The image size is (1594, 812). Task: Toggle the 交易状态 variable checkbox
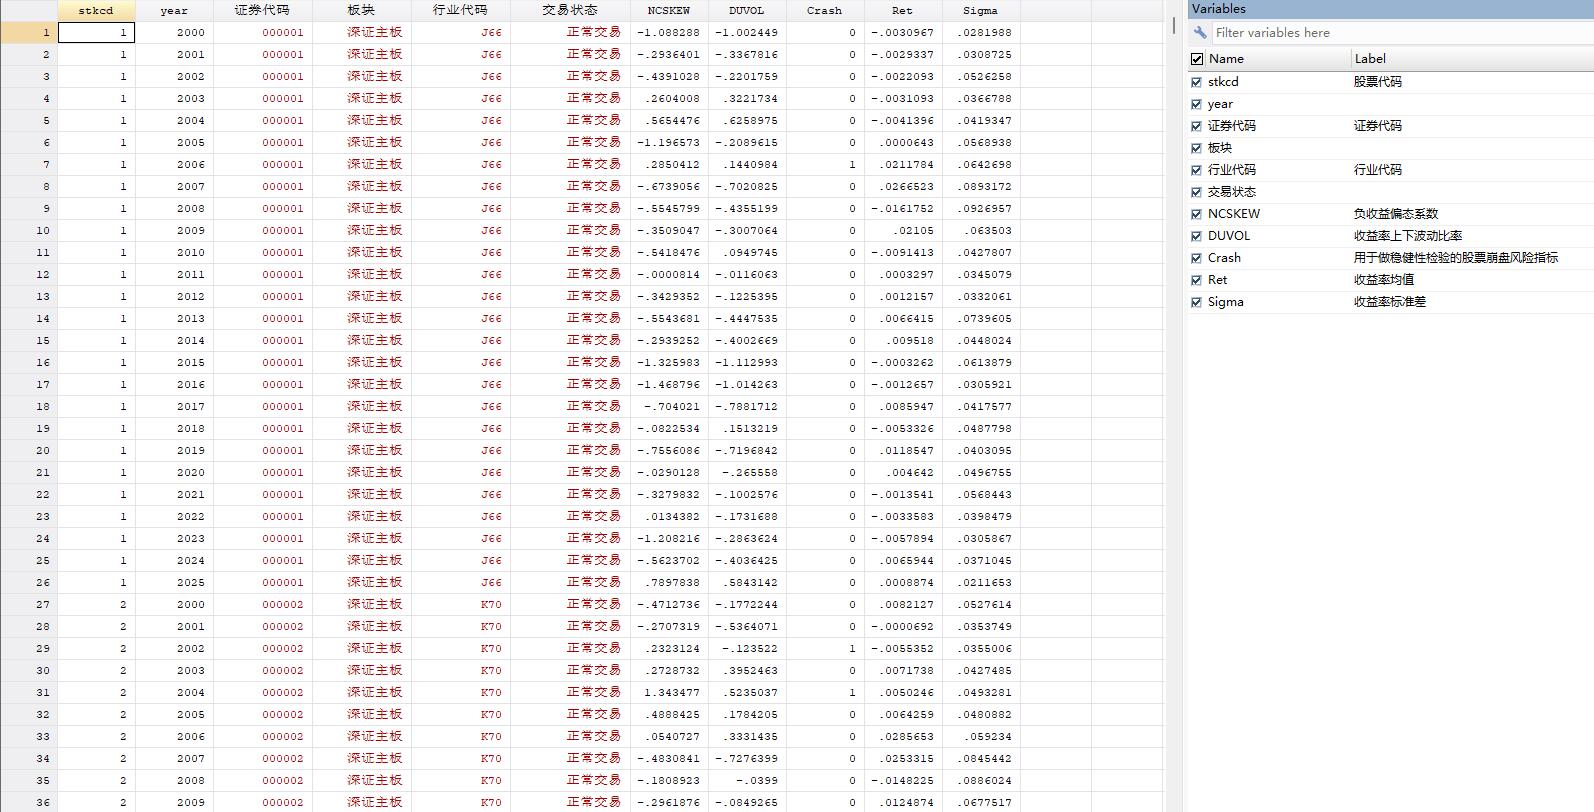click(1197, 192)
